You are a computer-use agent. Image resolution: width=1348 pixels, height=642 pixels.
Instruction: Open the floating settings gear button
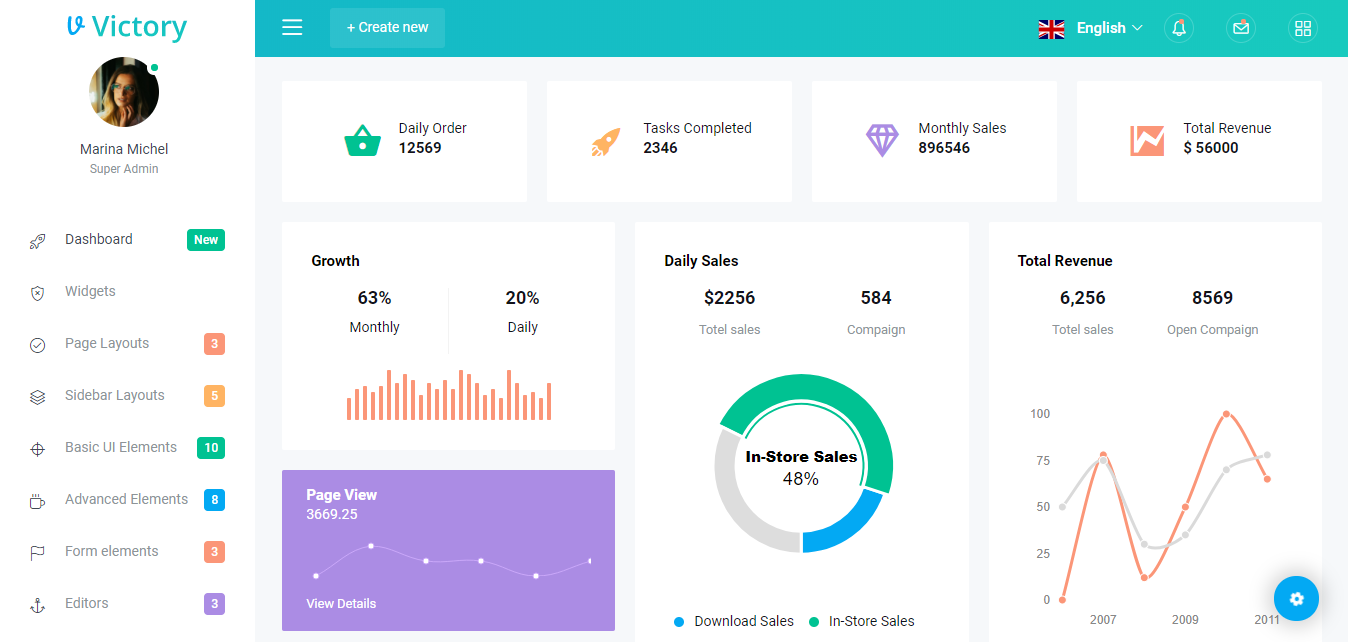pos(1296,598)
